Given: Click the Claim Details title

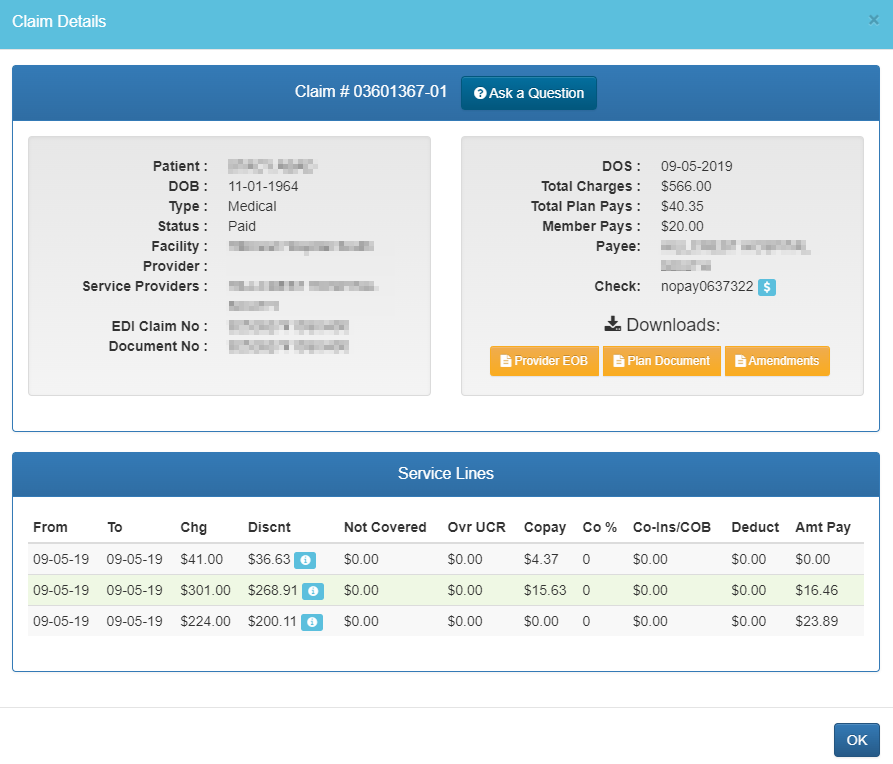Looking at the screenshot, I should pyautogui.click(x=59, y=22).
